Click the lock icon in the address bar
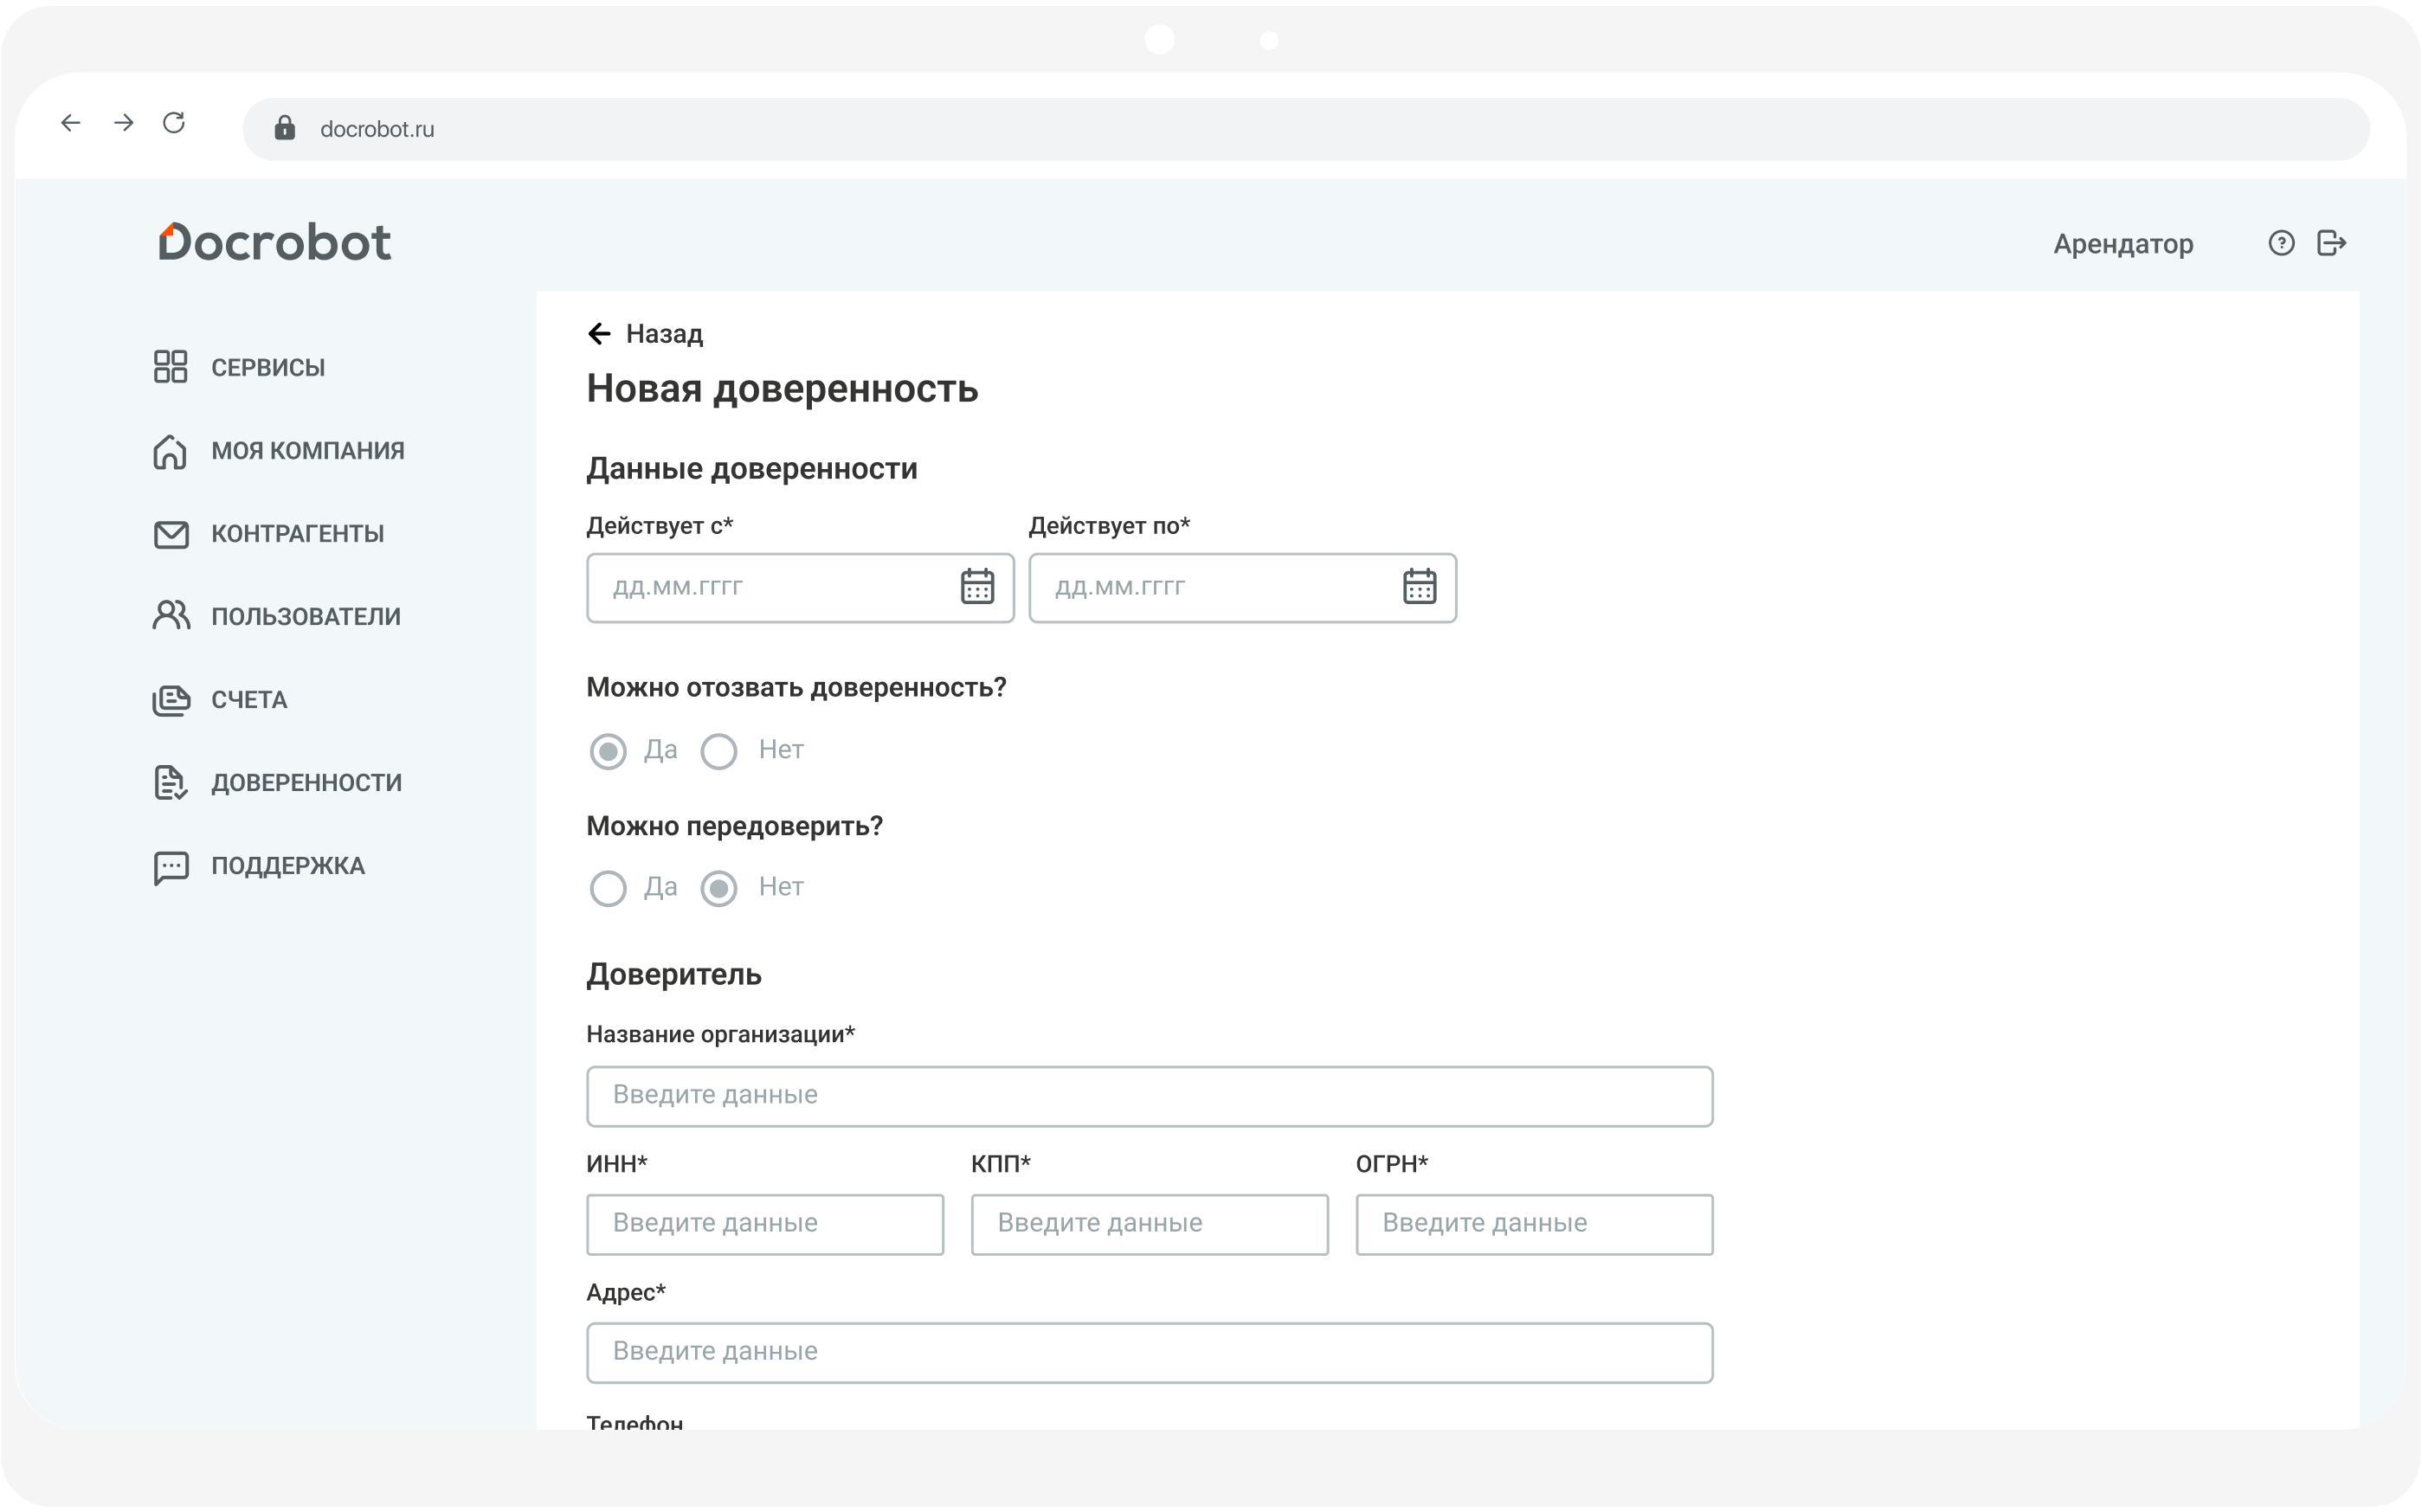 [285, 128]
